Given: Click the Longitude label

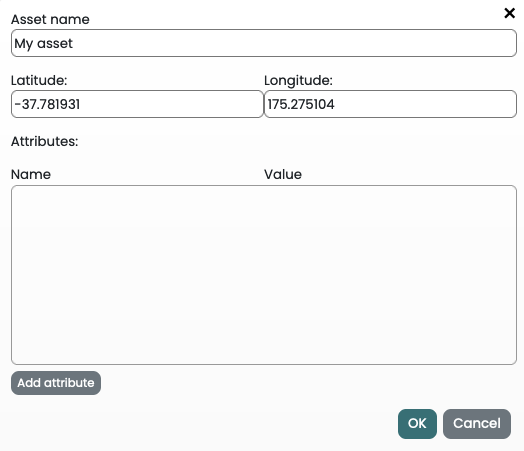Looking at the screenshot, I should [x=298, y=81].
